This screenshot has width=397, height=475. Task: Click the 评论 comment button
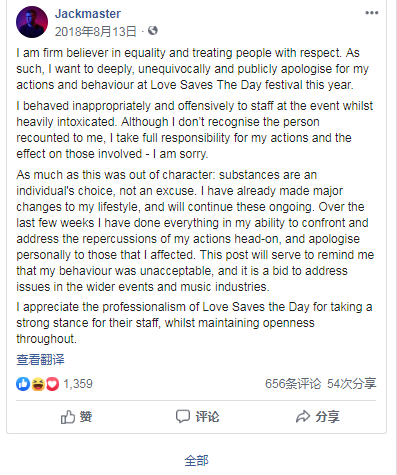[x=197, y=417]
